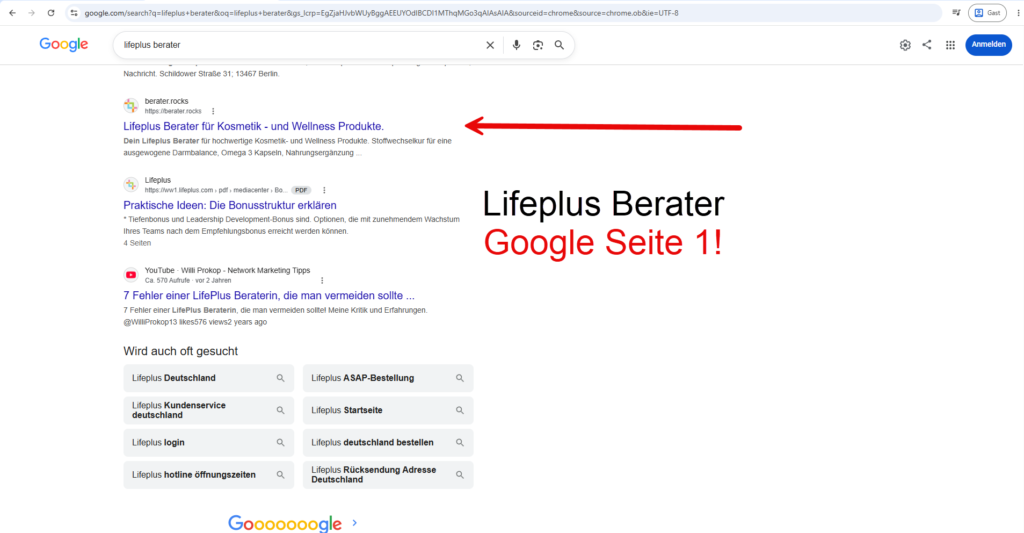Click the share icon near settings
The image size is (1024, 533).
point(927,44)
